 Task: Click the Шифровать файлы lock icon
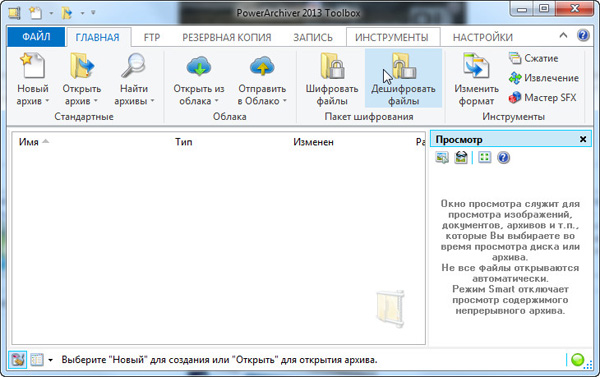(332, 66)
